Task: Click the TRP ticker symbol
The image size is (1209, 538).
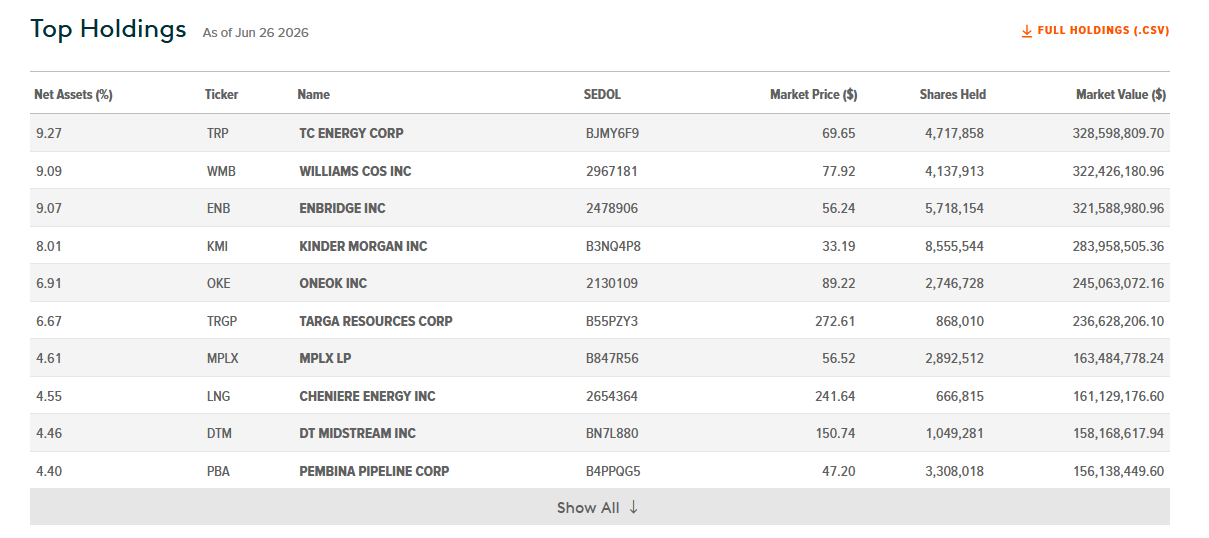Action: click(218, 133)
